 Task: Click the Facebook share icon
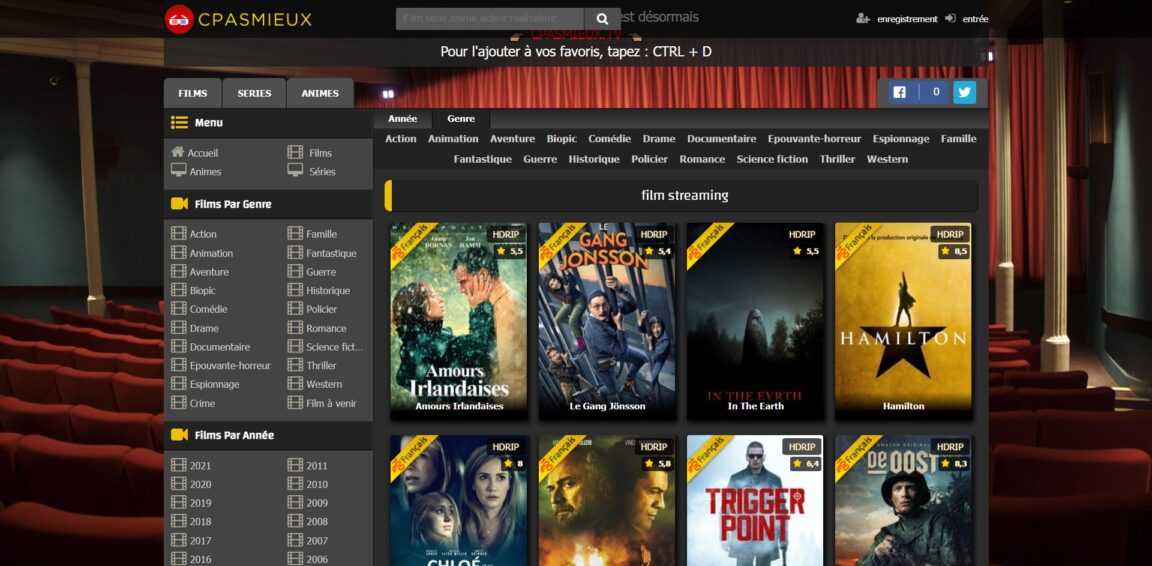click(x=899, y=92)
